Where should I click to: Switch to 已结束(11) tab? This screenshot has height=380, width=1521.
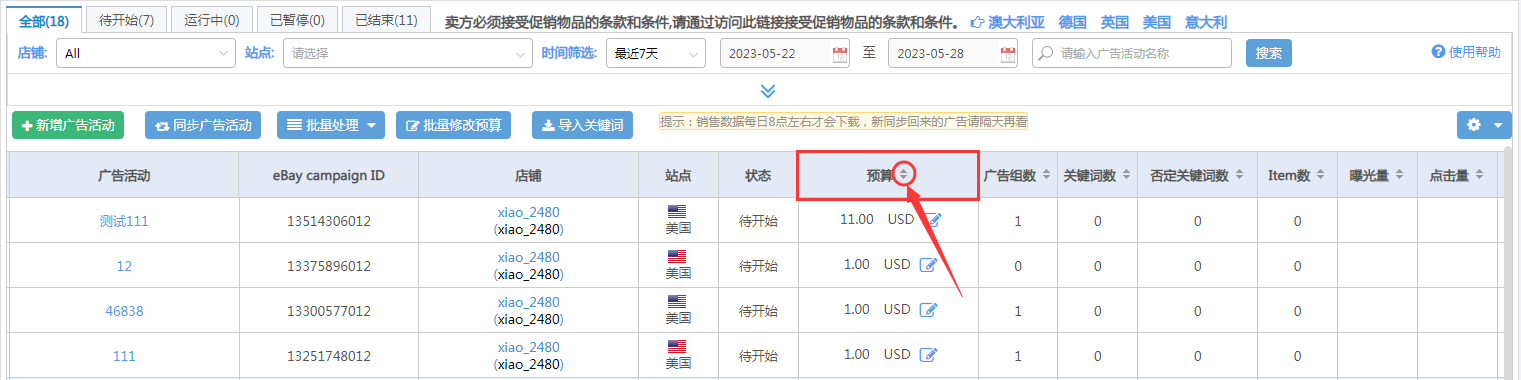coord(386,20)
